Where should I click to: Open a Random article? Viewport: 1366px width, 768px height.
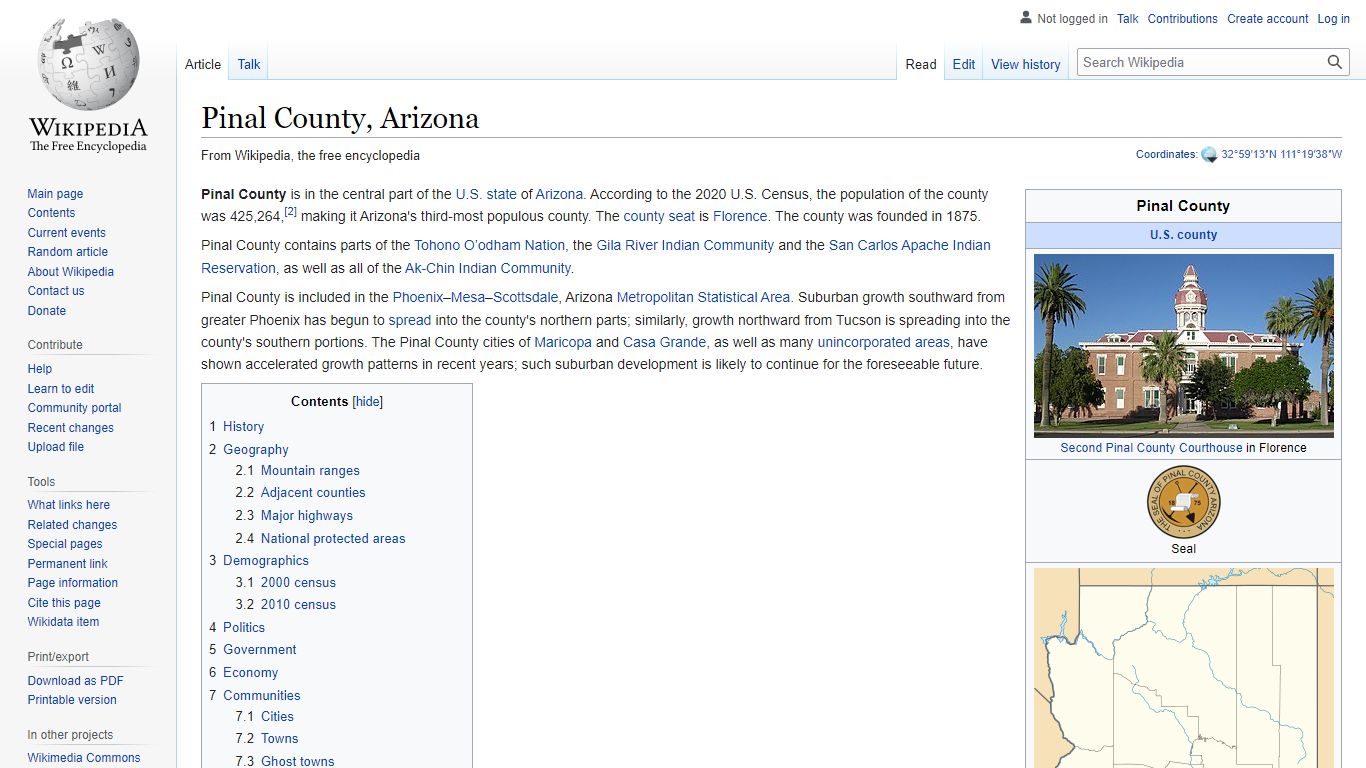click(x=67, y=252)
